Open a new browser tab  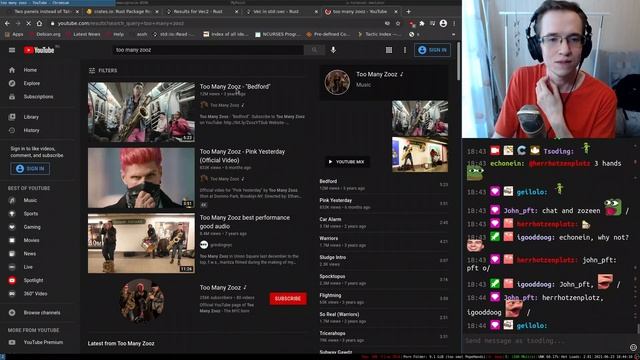point(408,12)
